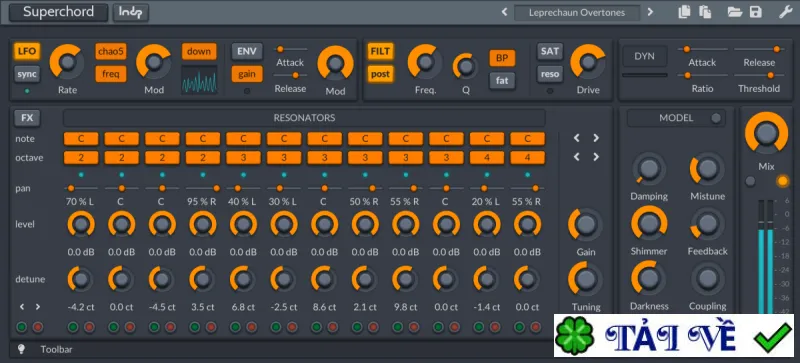Click the paste preset icon
This screenshot has width=800, height=363.
pyautogui.click(x=705, y=12)
